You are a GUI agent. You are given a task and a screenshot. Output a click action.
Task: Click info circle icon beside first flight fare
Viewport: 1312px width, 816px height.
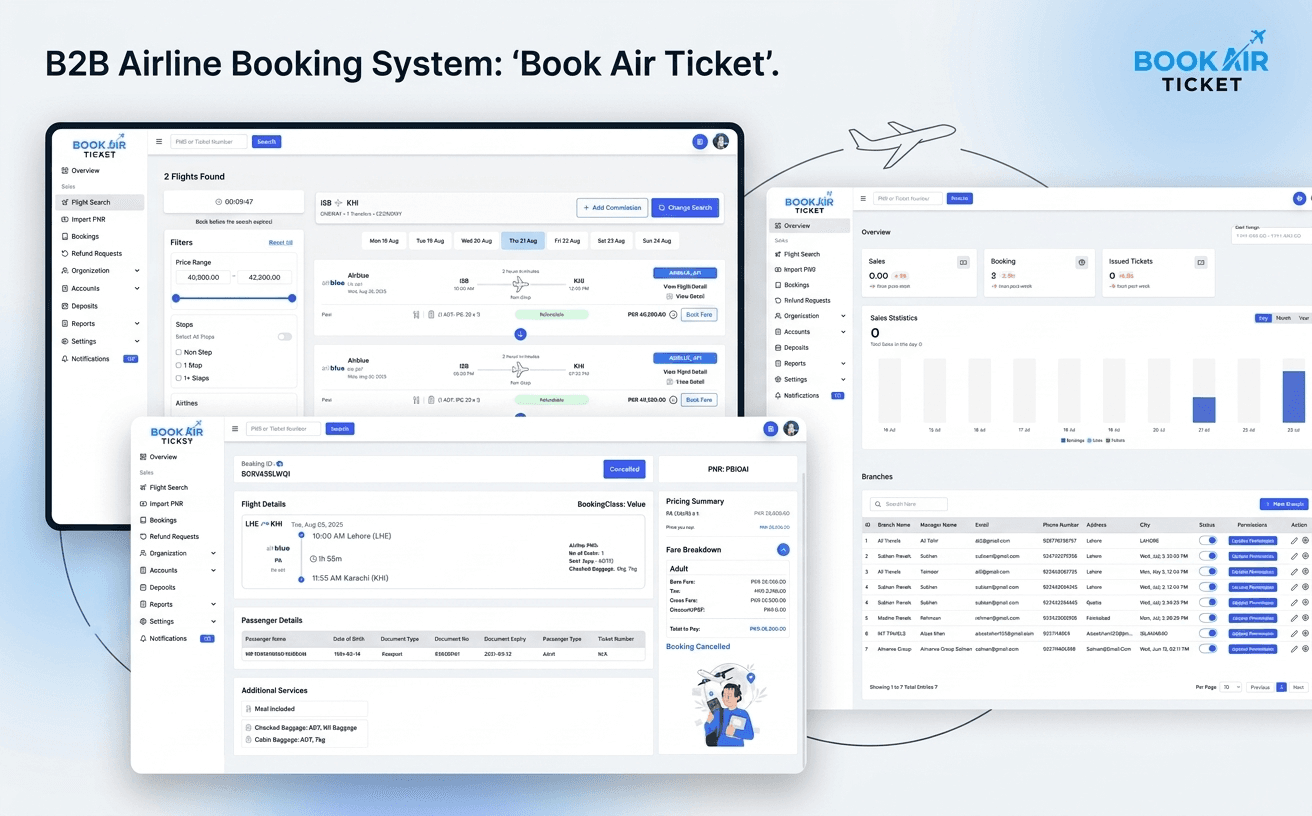click(673, 315)
